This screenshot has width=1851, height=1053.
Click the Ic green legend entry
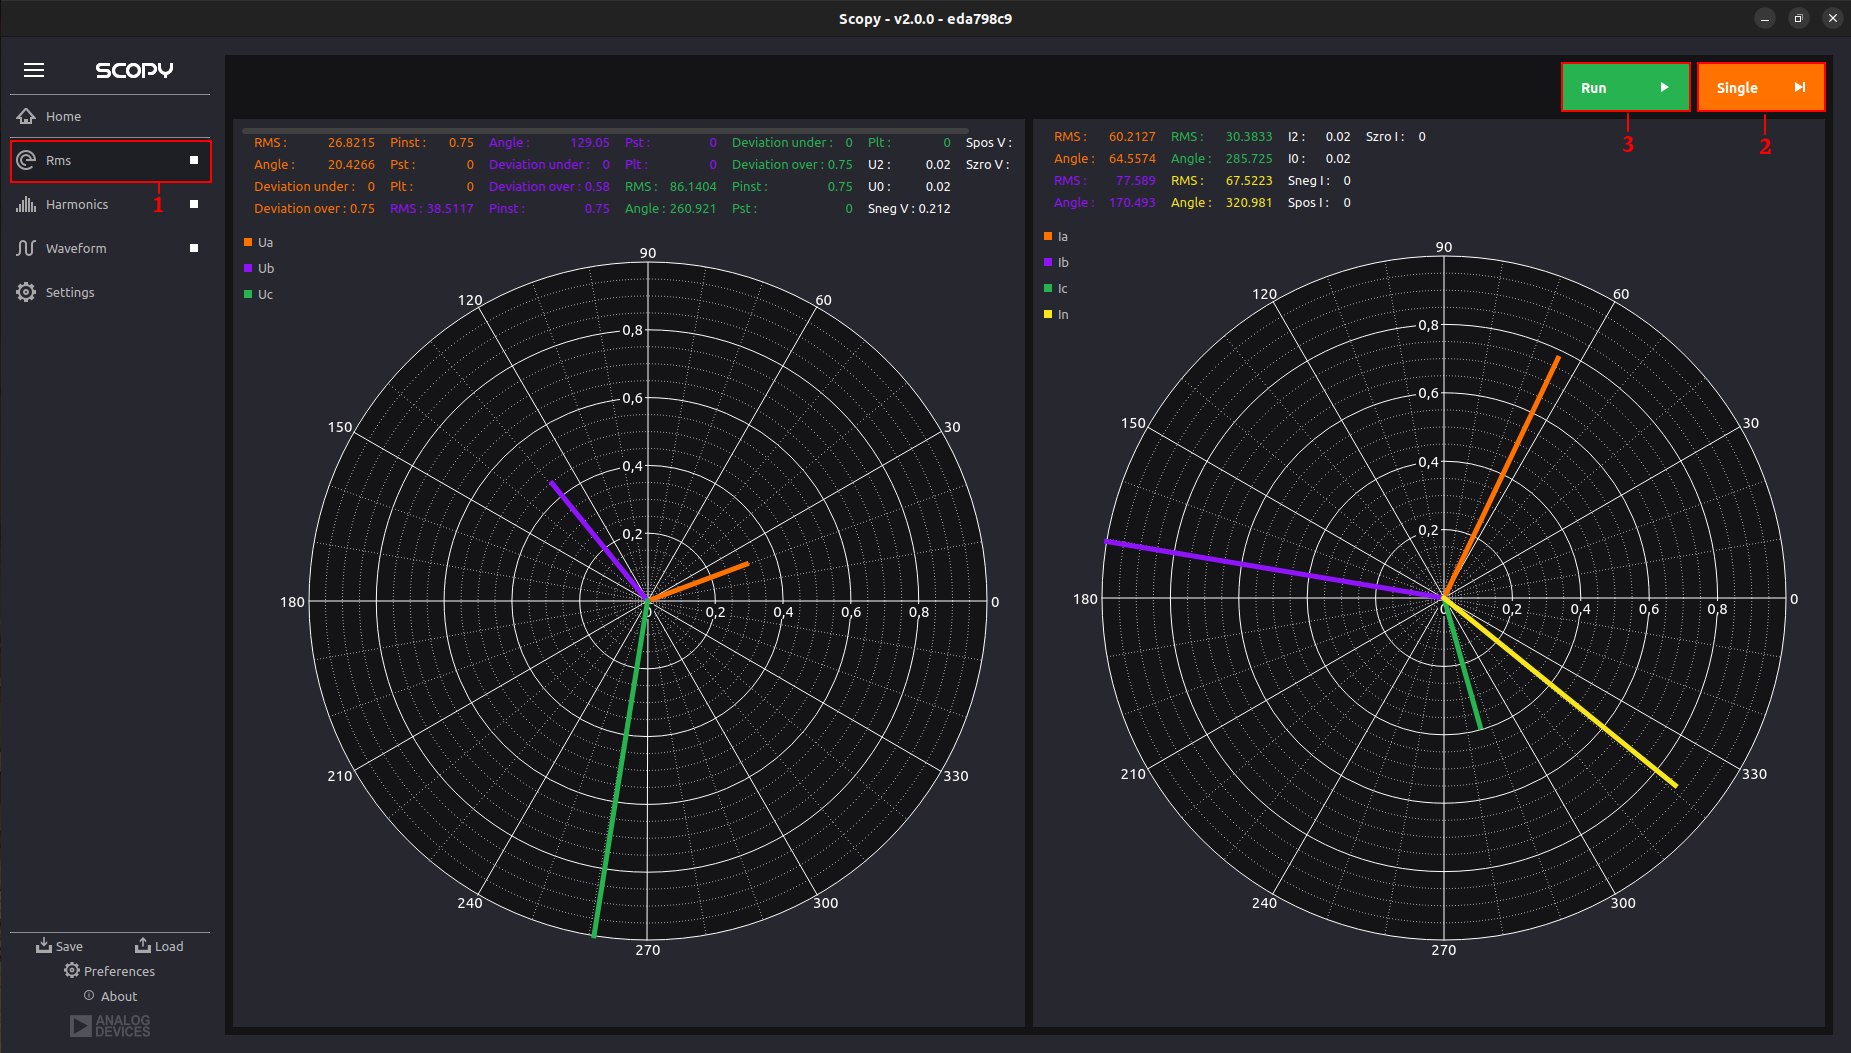pos(1056,288)
